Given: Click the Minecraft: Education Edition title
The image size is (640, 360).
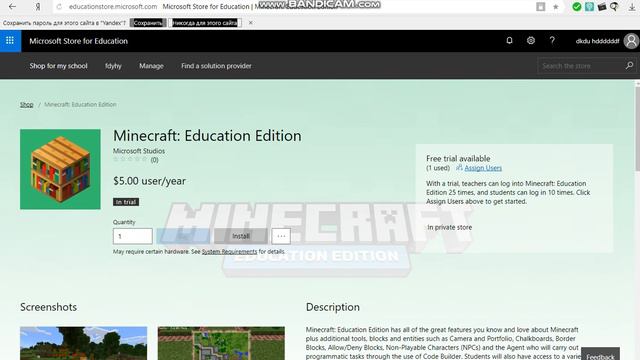Looking at the screenshot, I should tap(207, 136).
